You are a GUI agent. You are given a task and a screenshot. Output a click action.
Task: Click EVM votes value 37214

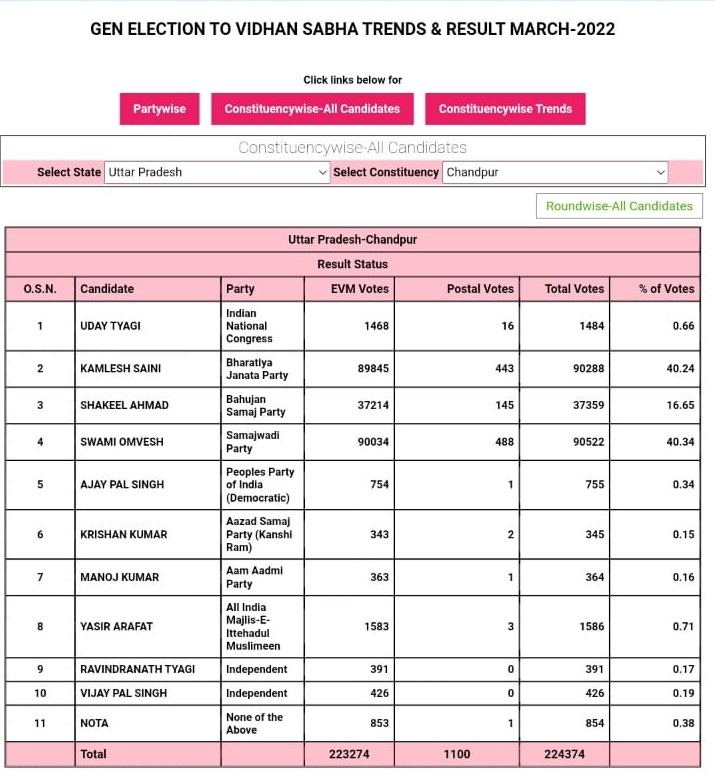click(373, 405)
